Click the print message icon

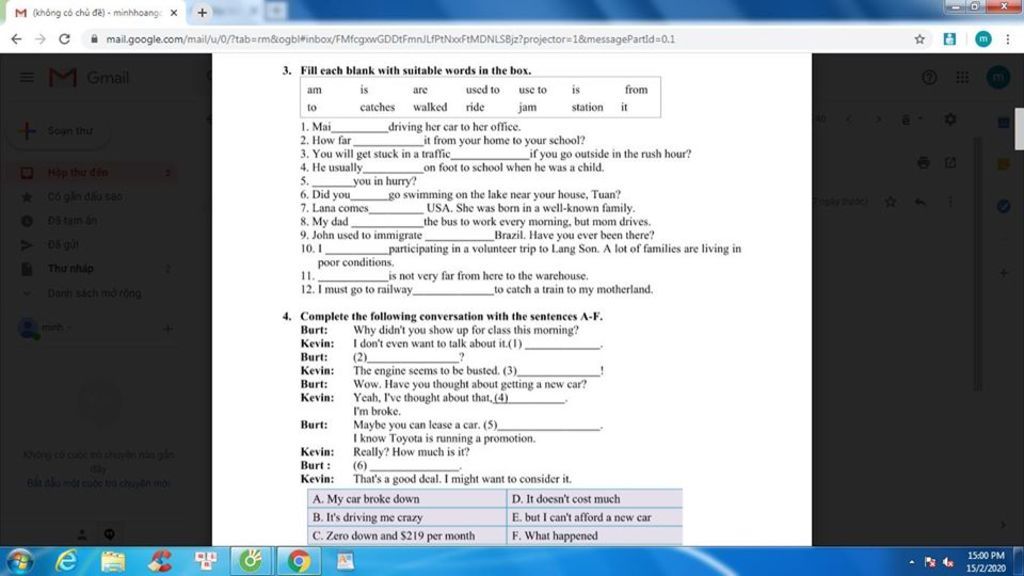pos(923,163)
